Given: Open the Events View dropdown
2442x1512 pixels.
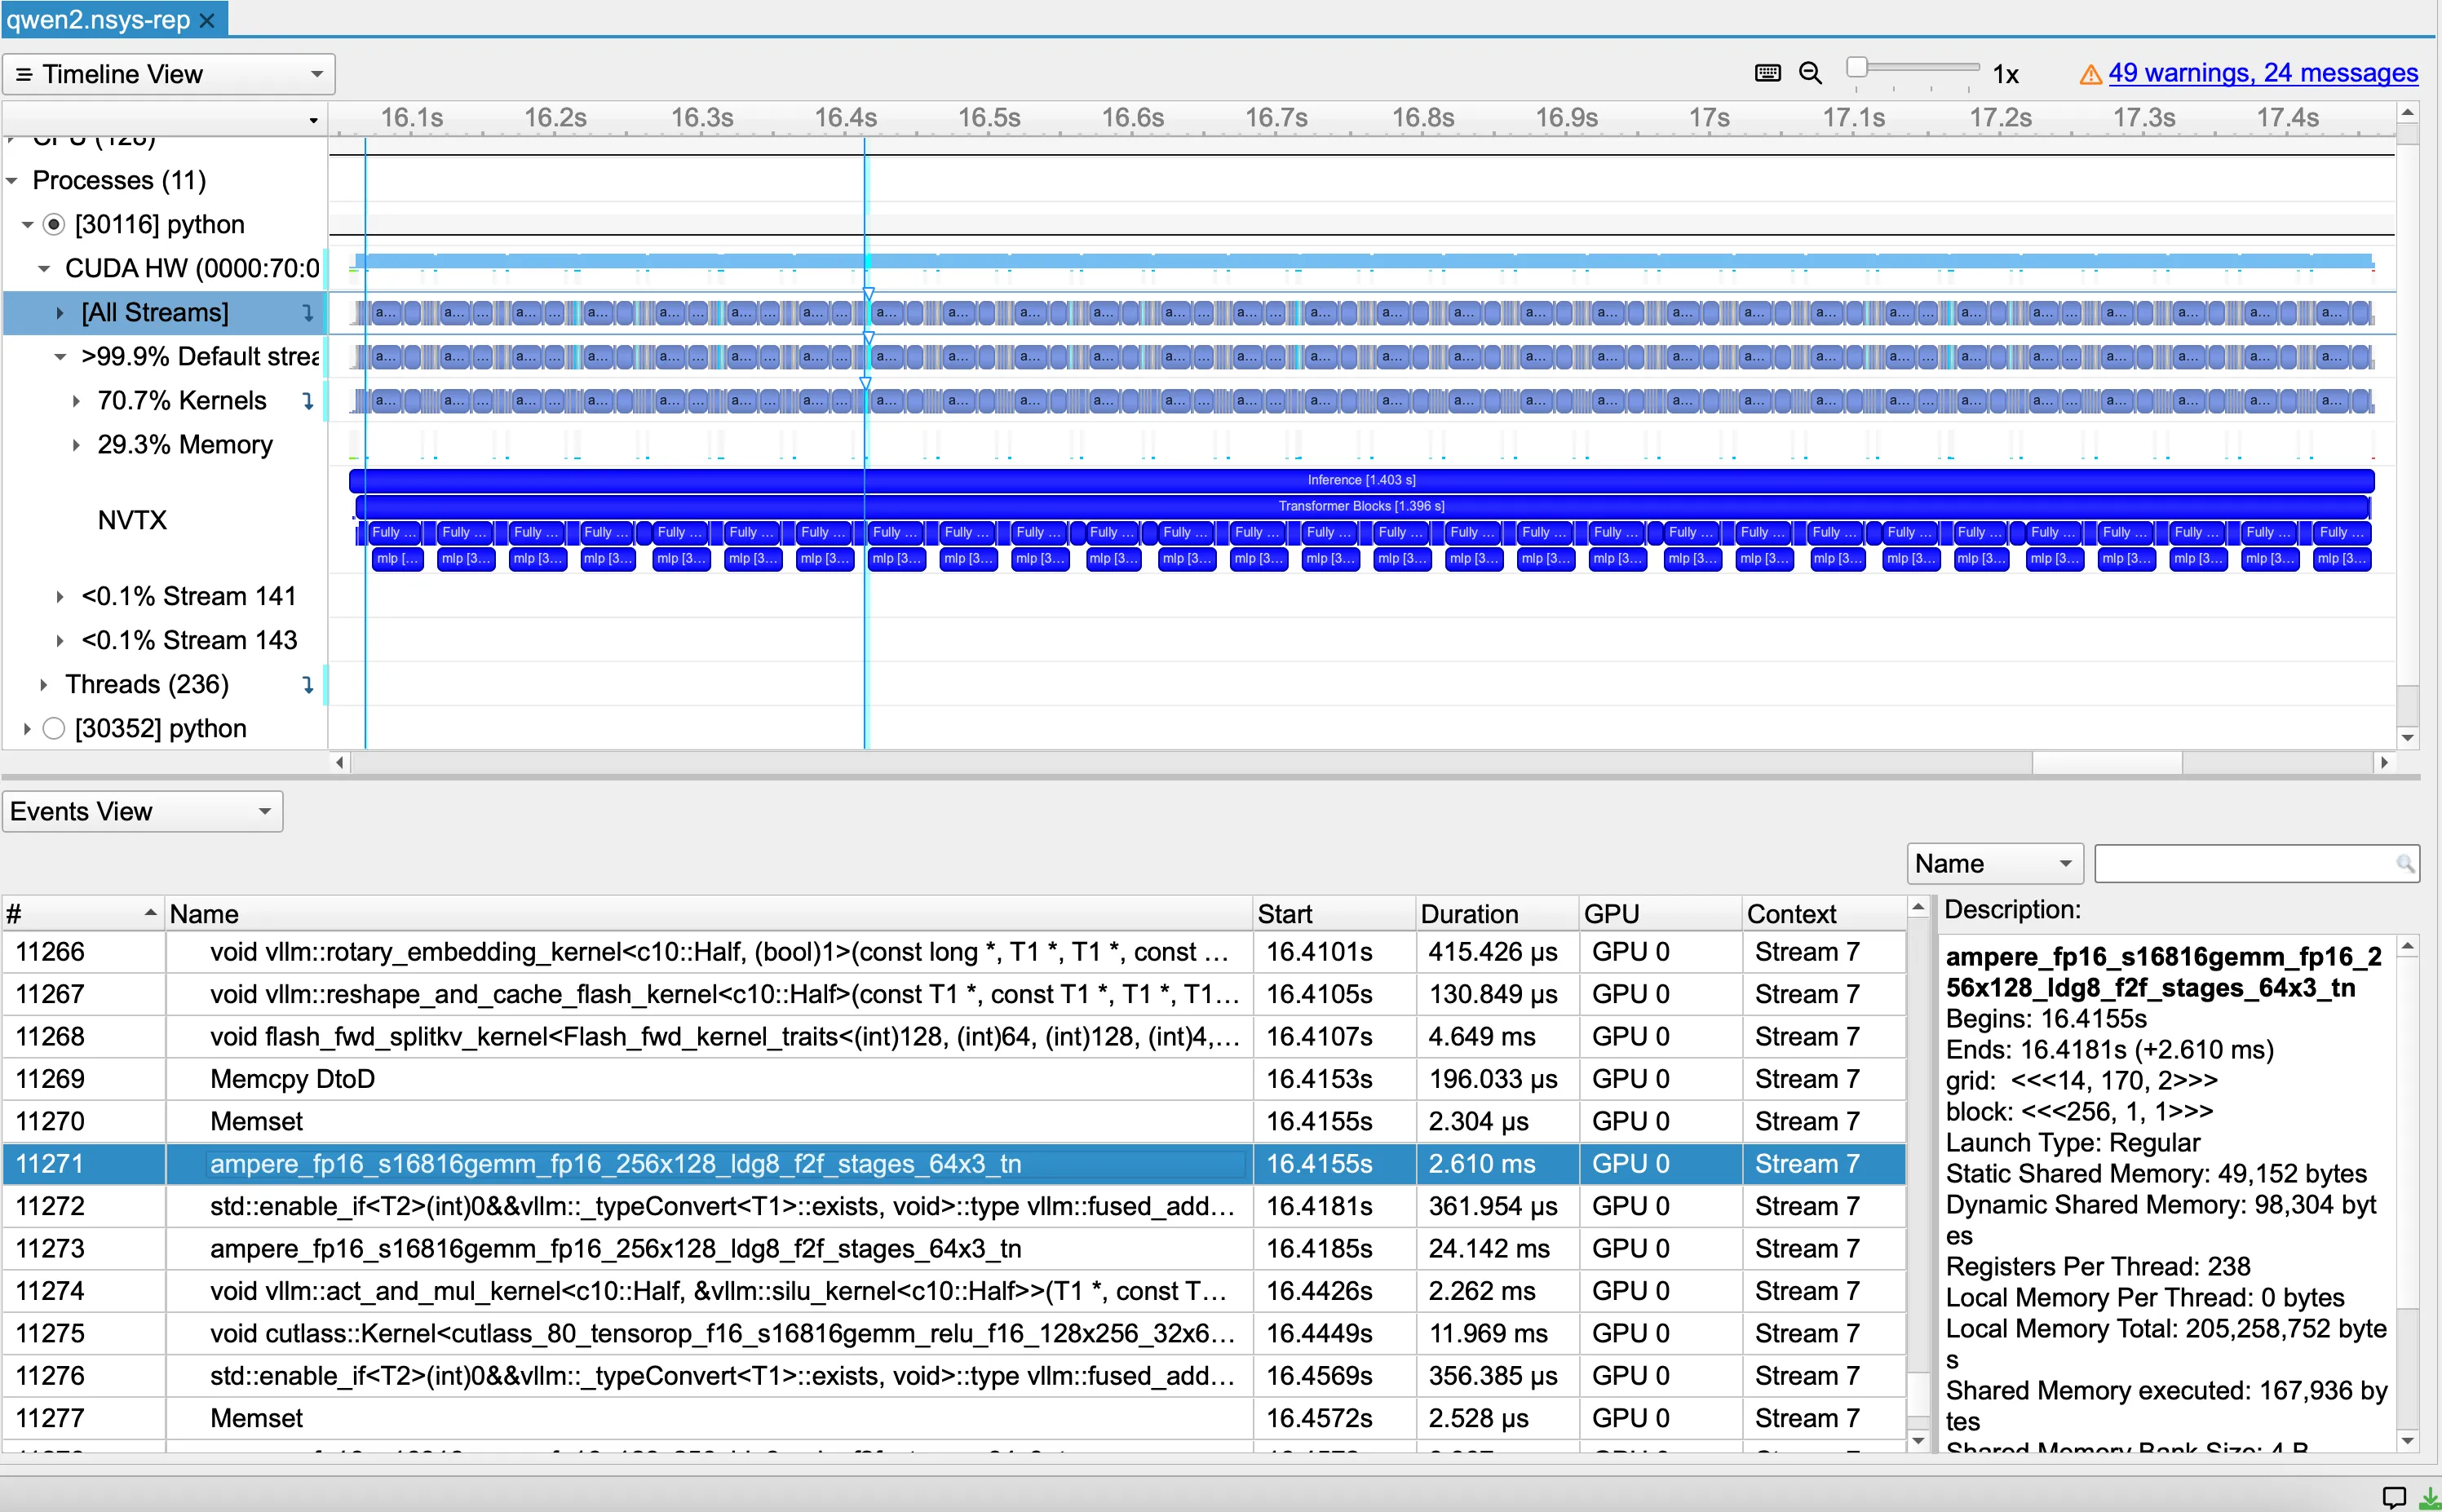Looking at the screenshot, I should [x=142, y=812].
